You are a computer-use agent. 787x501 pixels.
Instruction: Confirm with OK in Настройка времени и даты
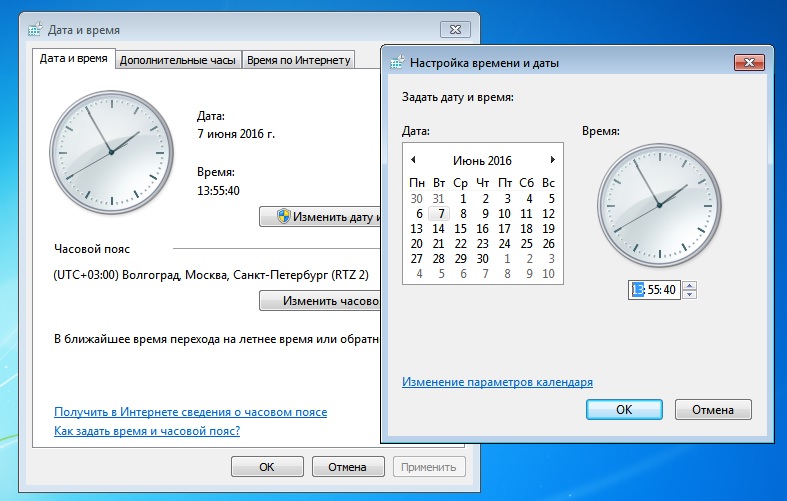tap(624, 410)
